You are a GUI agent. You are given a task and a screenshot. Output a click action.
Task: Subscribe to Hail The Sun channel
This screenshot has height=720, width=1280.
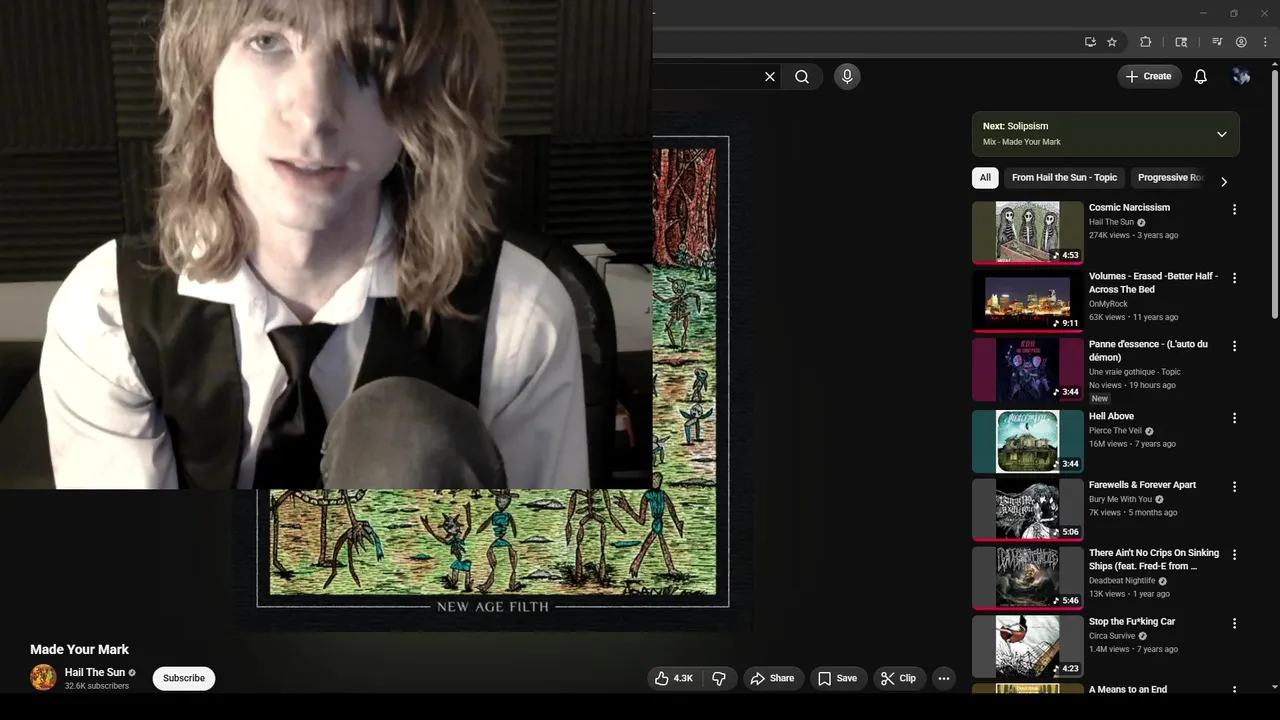[x=184, y=678]
